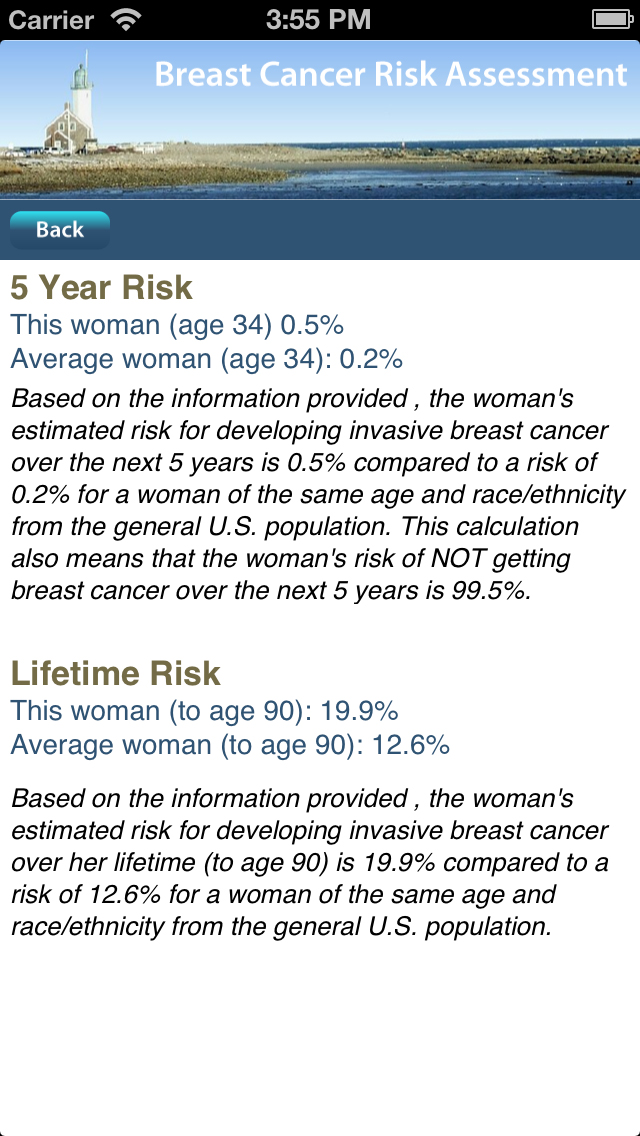Tap the shoreline banner photo
The image size is (640, 1136).
click(x=320, y=120)
